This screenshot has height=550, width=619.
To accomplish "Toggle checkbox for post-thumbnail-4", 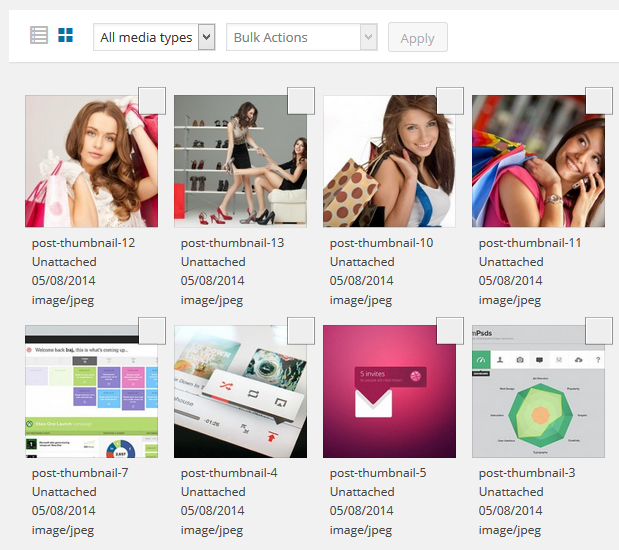I will click(x=301, y=331).
